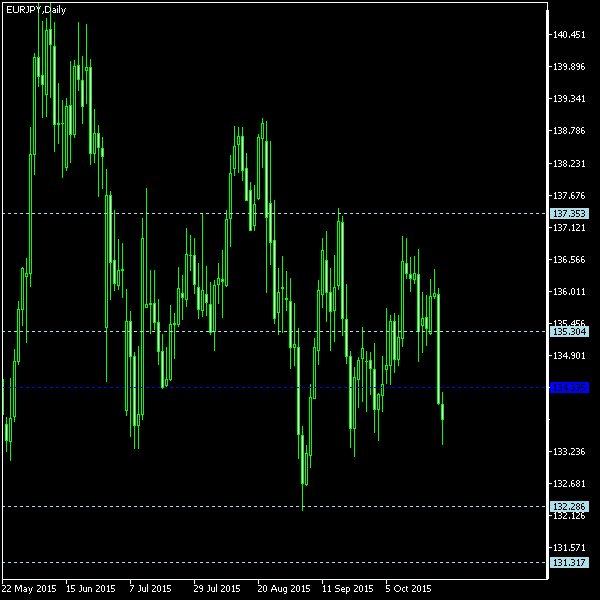Click the 136.011 price scale value
600x600 pixels.
[x=569, y=292]
